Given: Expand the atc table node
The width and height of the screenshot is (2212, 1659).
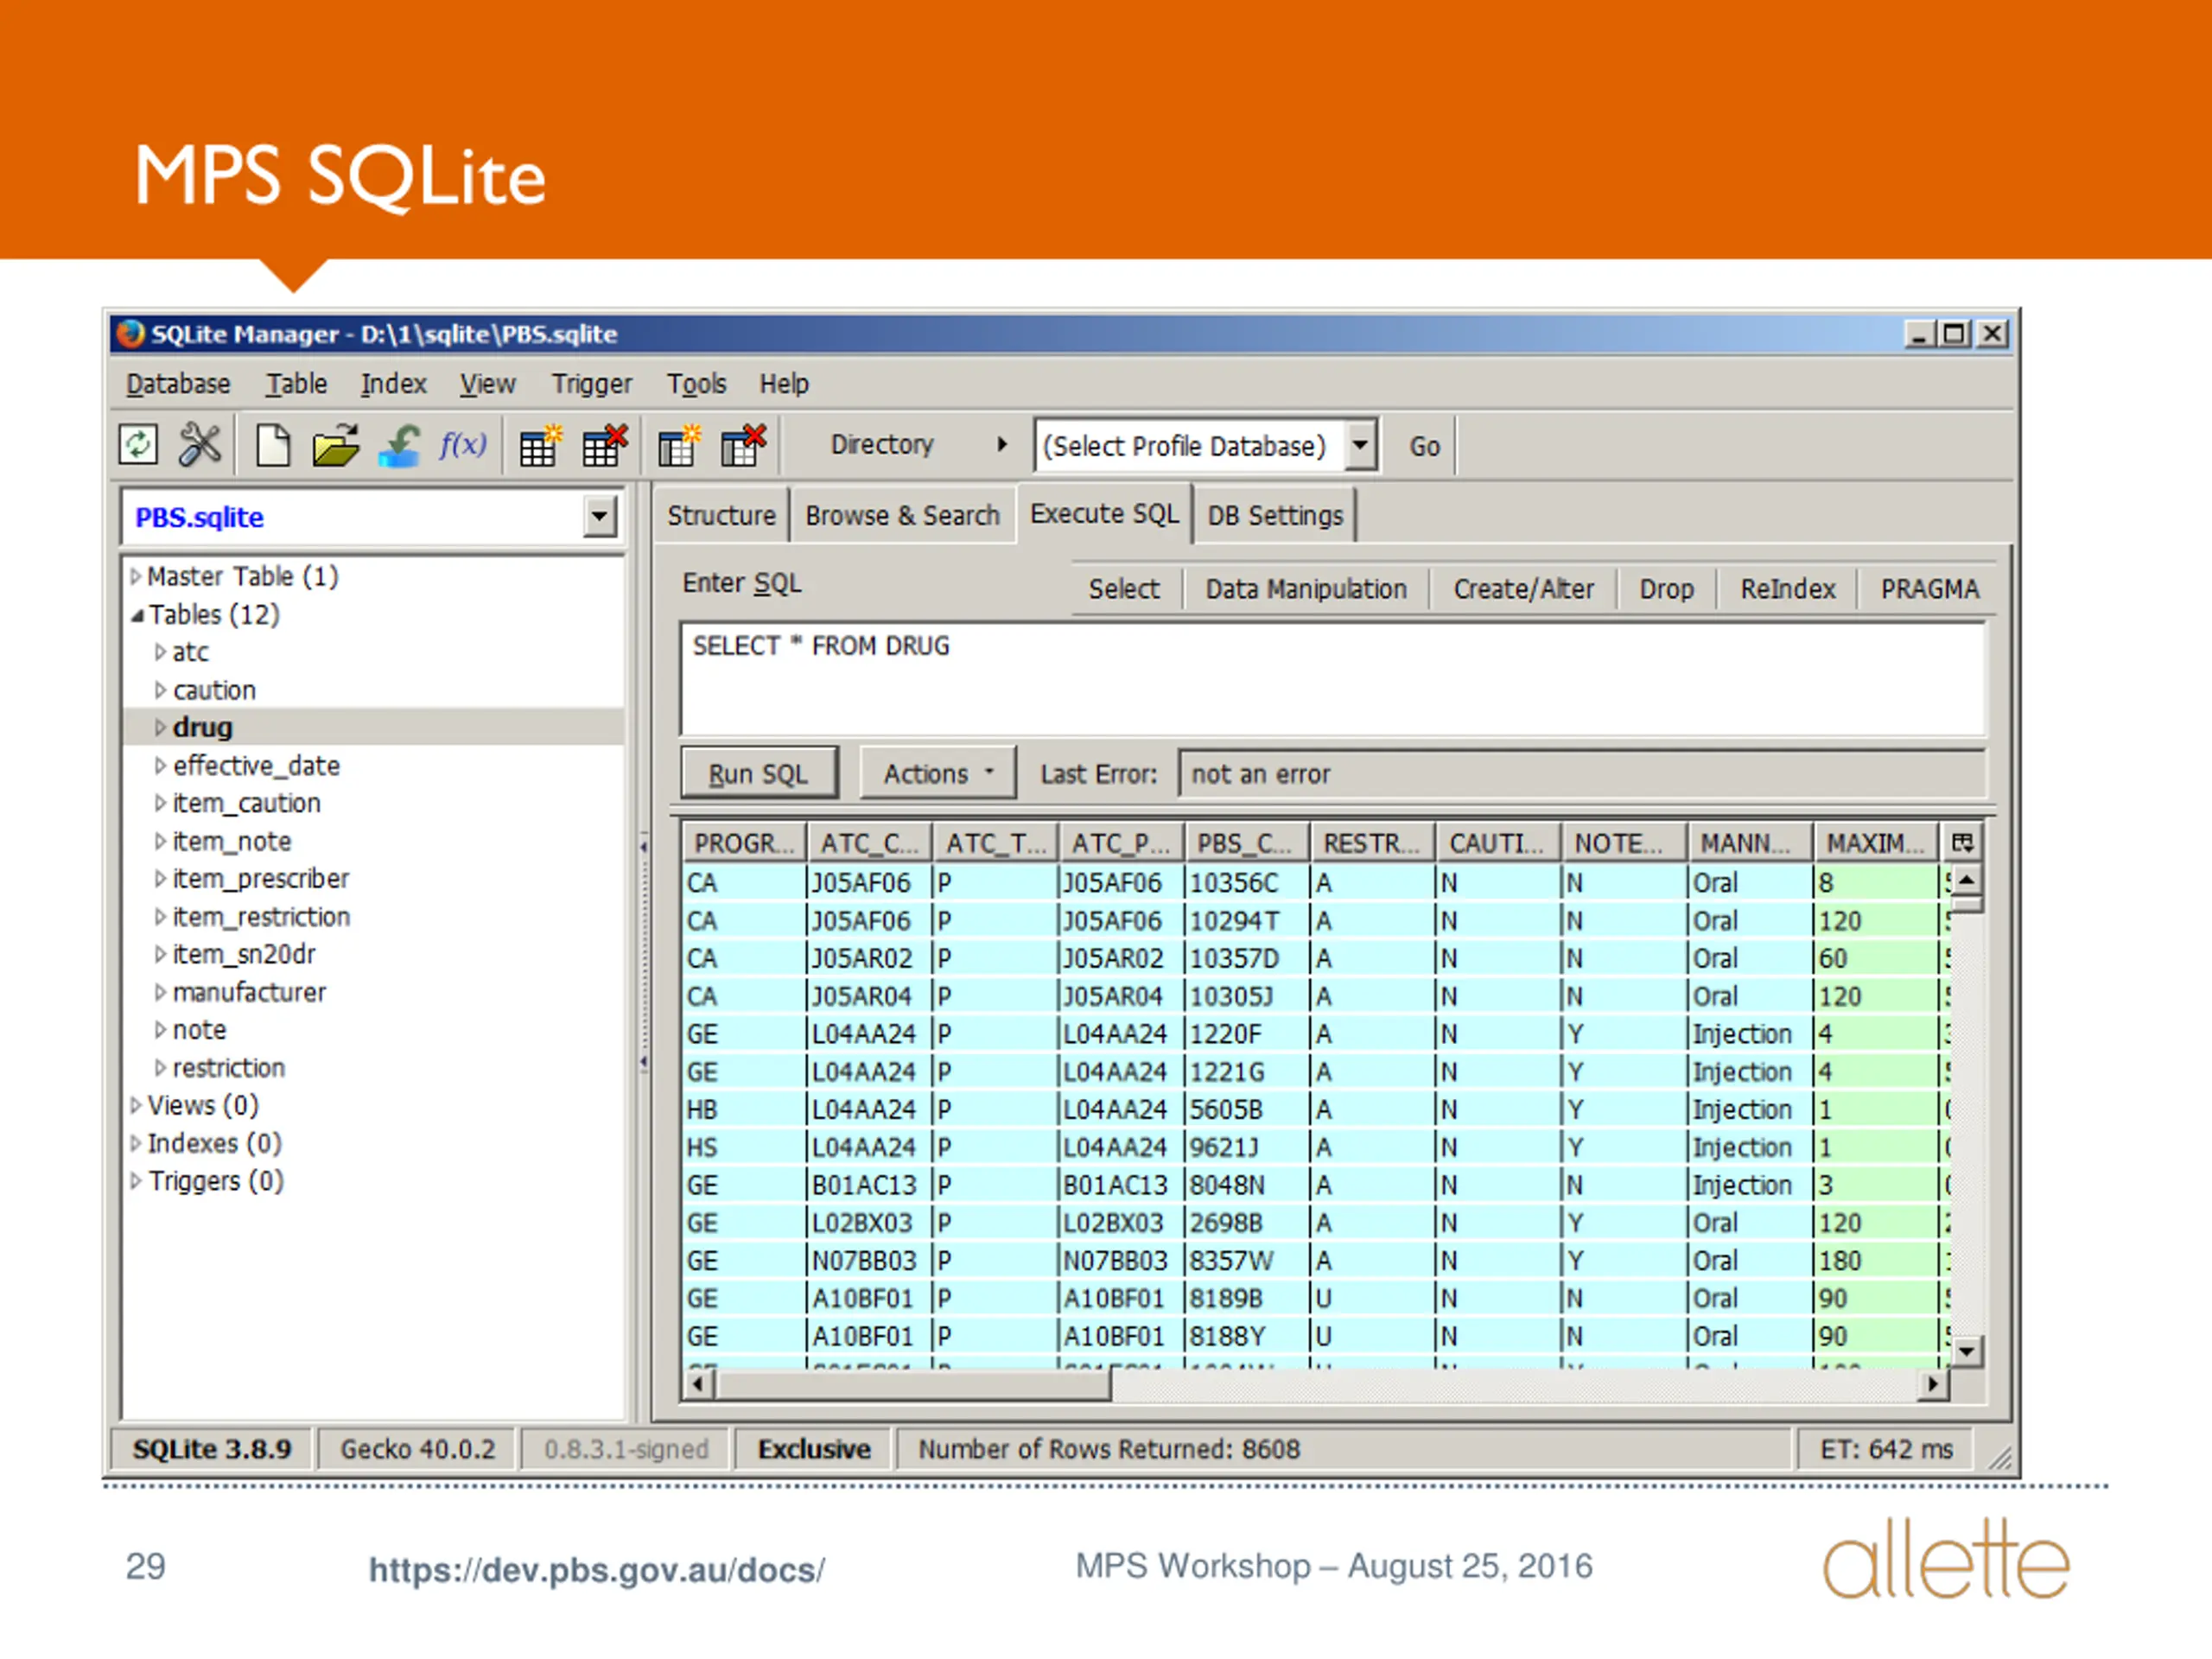Looking at the screenshot, I should [x=160, y=652].
